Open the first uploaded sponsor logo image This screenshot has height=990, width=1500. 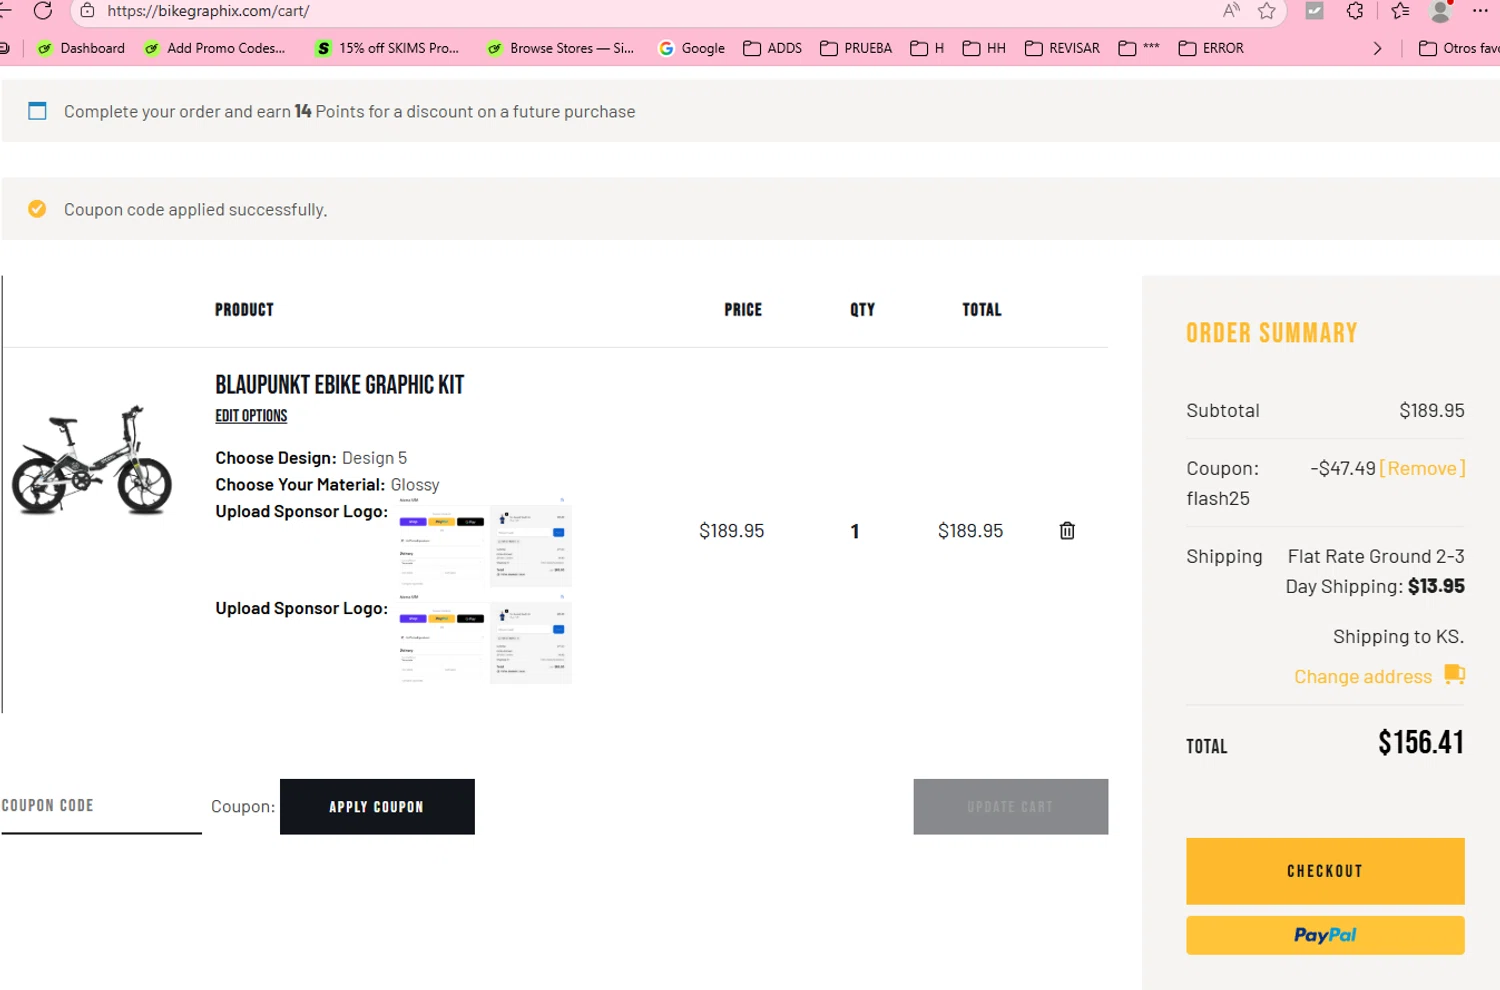(485, 542)
